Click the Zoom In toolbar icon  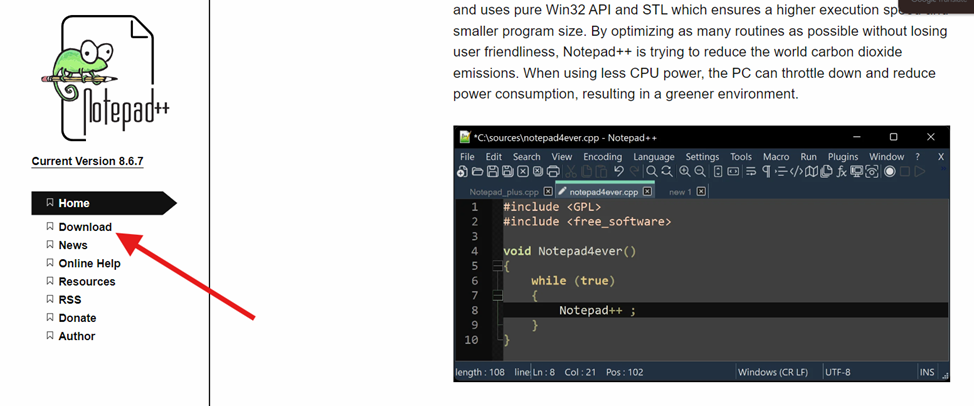[685, 171]
